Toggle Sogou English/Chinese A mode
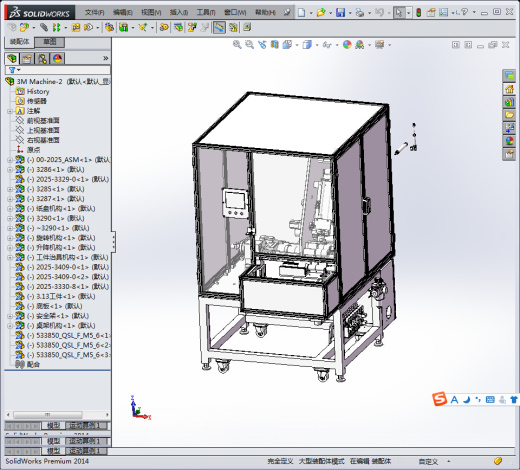 [454, 399]
